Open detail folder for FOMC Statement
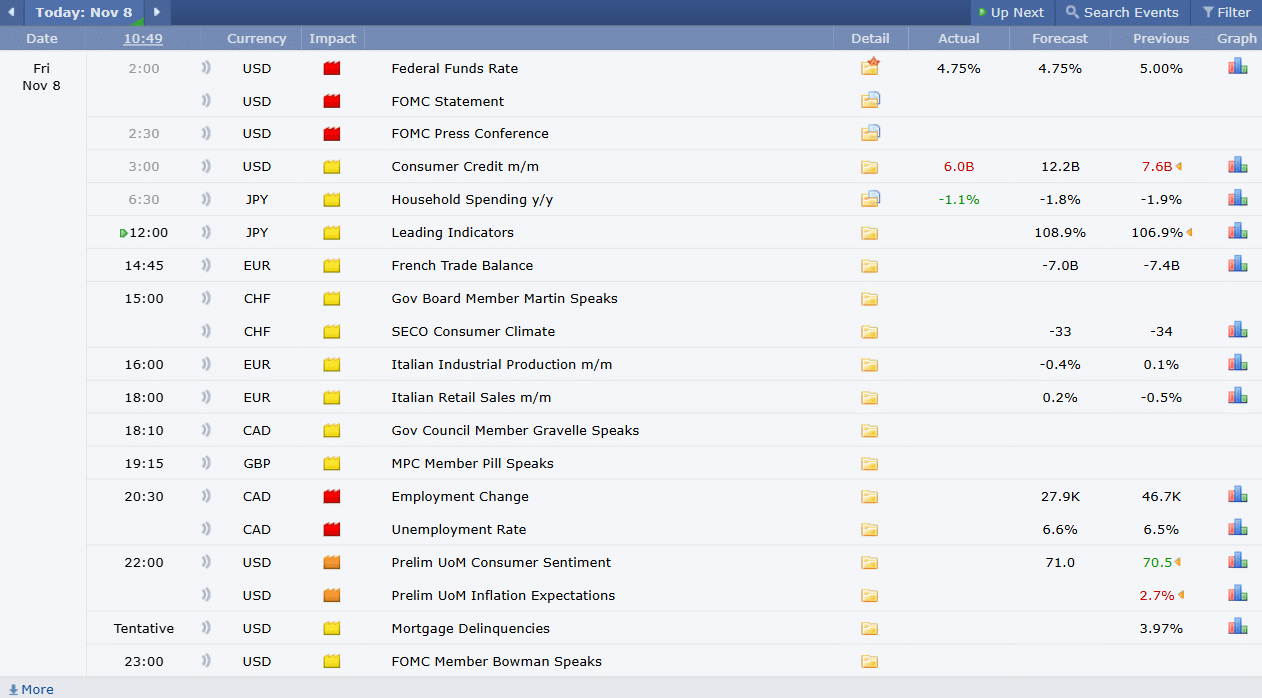The height and width of the screenshot is (698, 1262). pos(870,100)
